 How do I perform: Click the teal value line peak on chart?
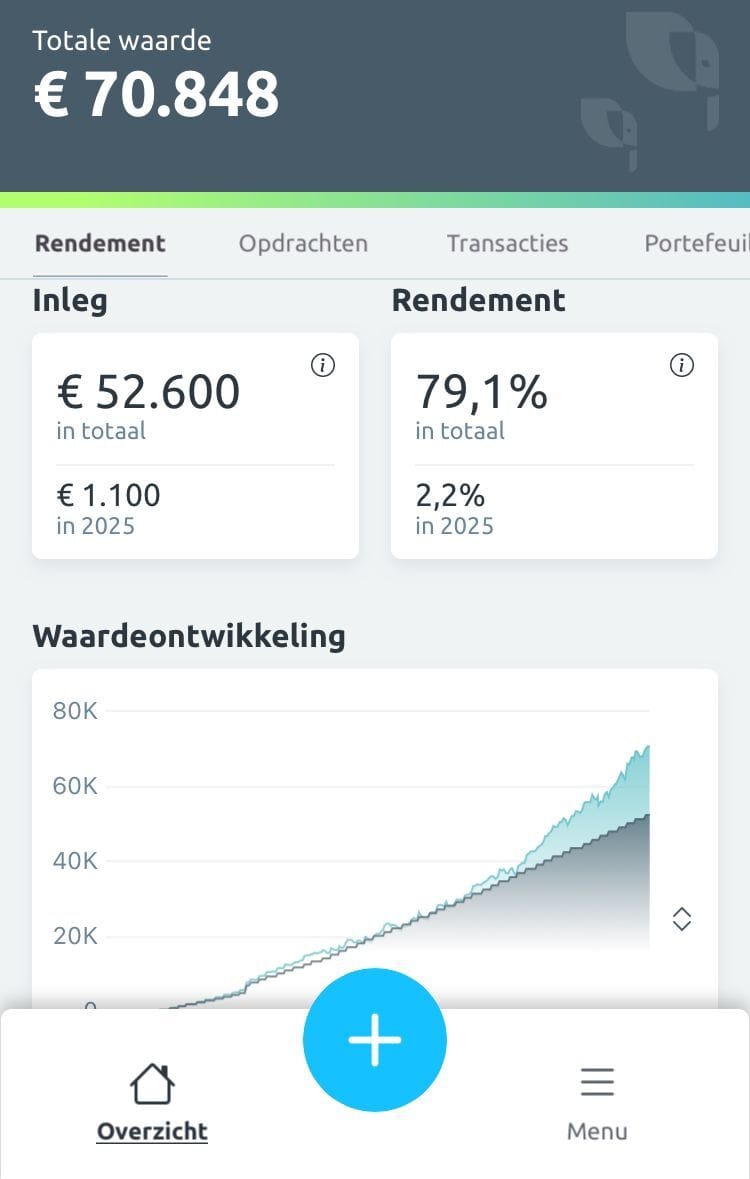645,747
